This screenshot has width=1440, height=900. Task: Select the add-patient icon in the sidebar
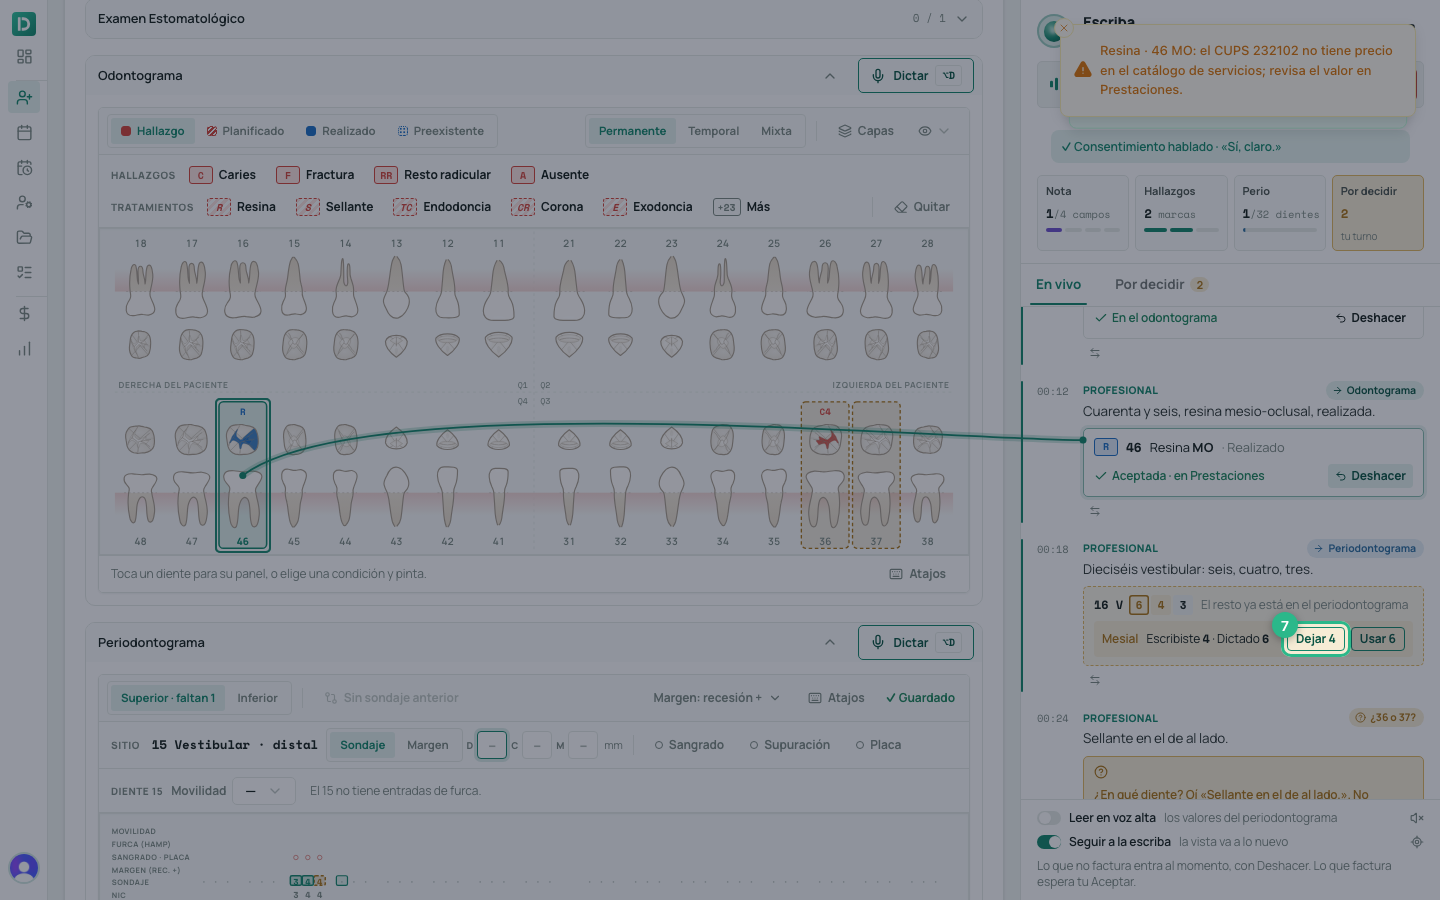pyautogui.click(x=24, y=97)
